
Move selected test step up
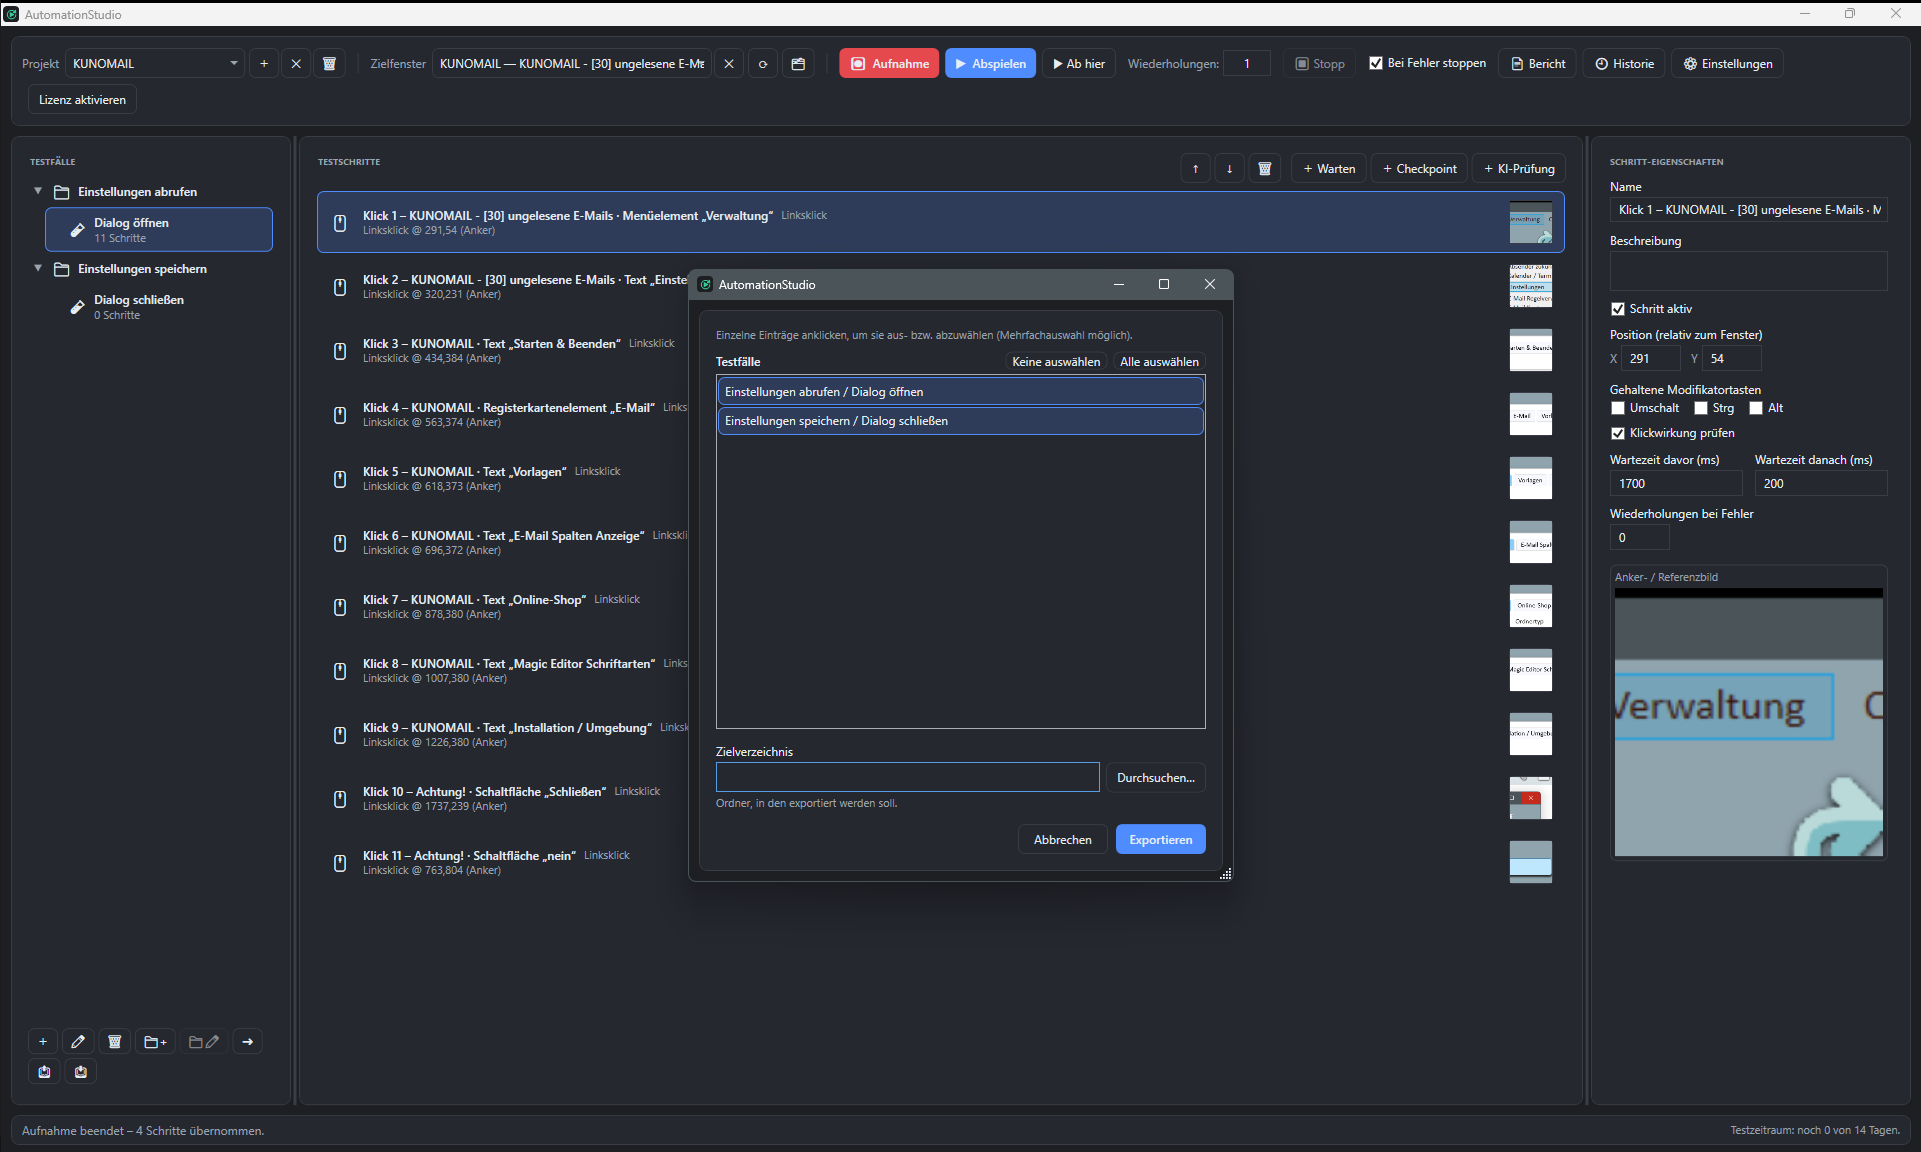coord(1195,169)
